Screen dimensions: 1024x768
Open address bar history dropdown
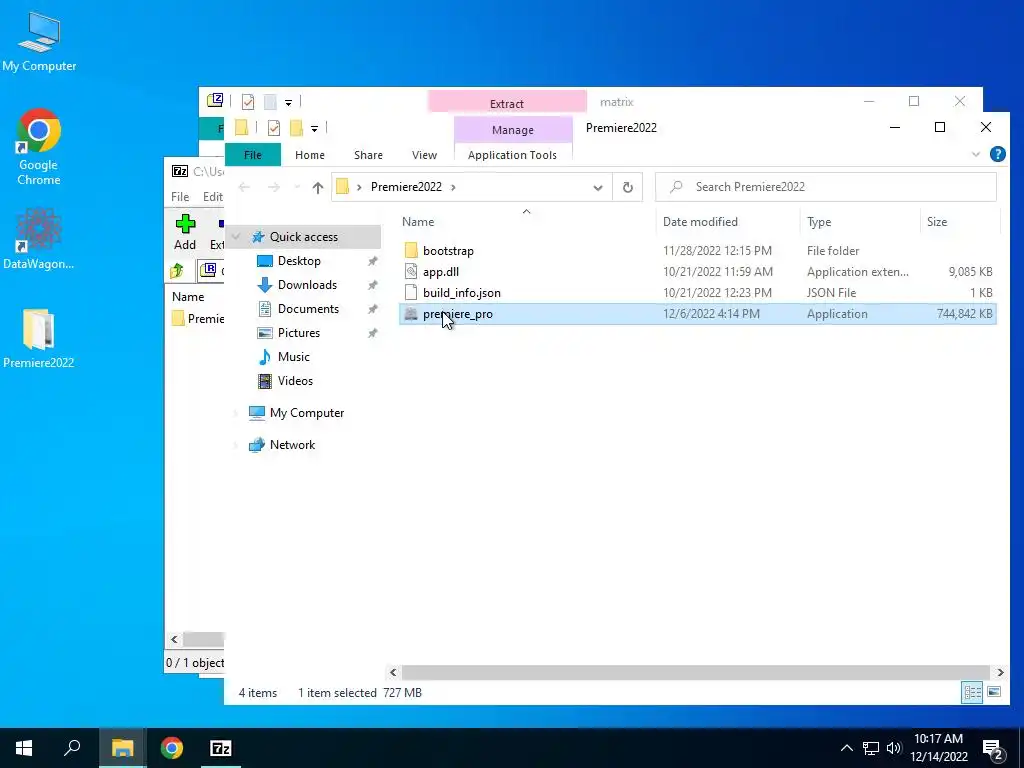(598, 187)
